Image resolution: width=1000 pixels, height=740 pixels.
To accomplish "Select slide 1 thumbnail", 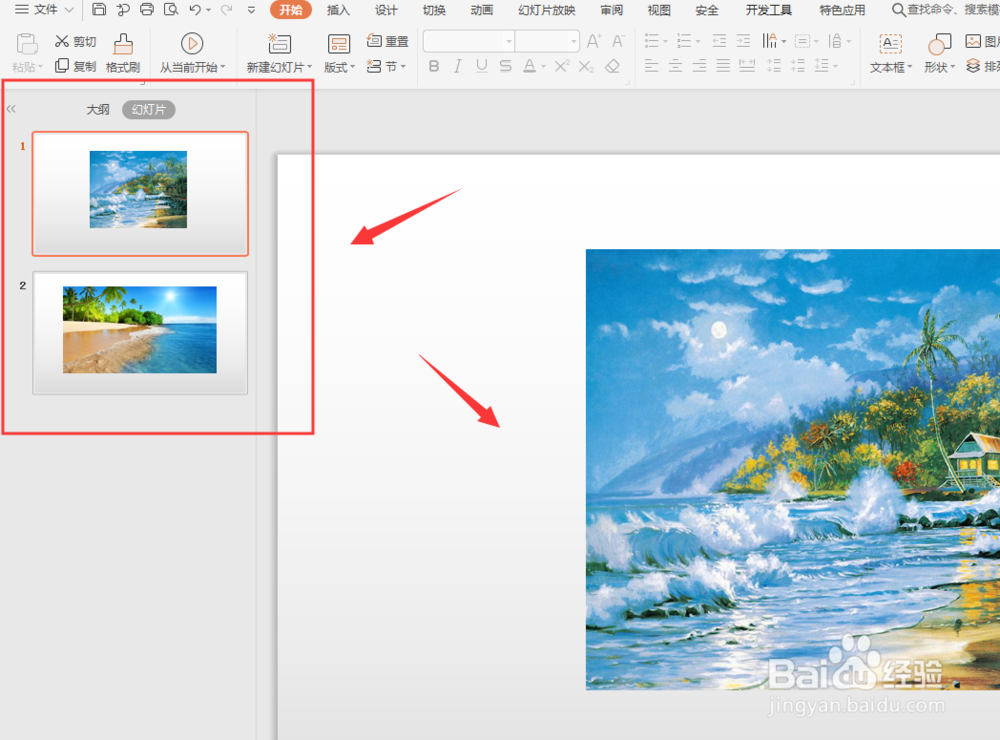I will [140, 193].
